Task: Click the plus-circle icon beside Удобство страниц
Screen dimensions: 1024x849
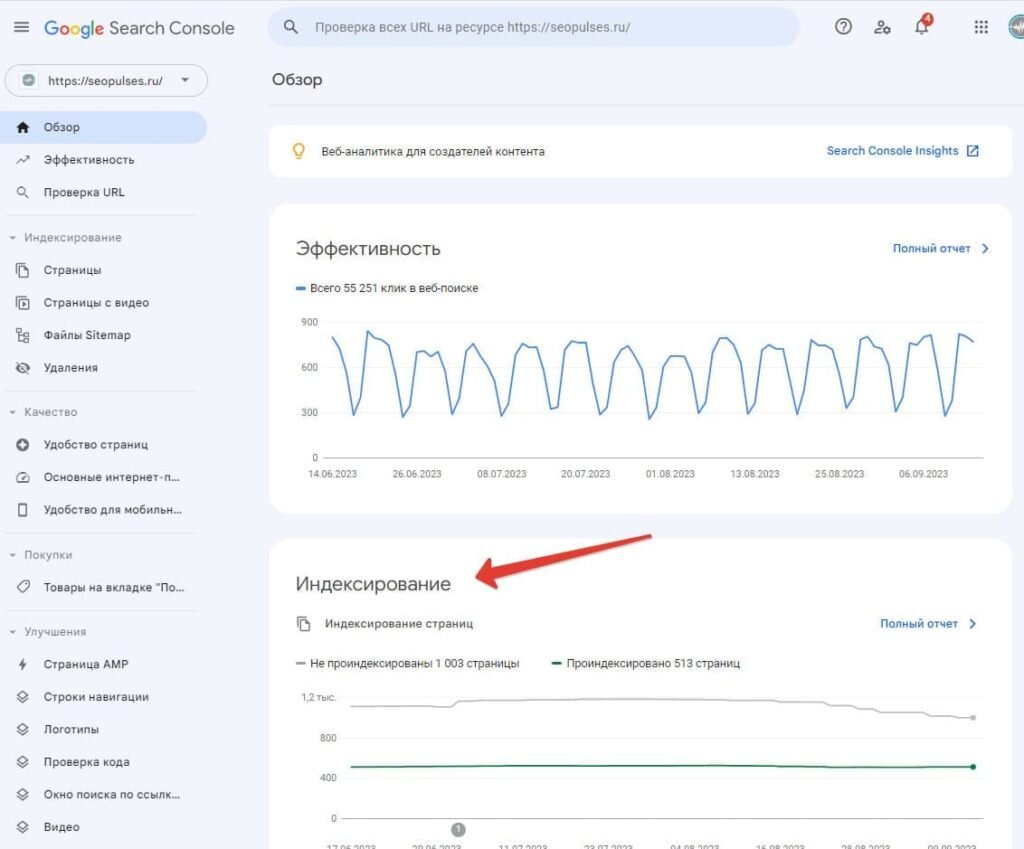Action: click(x=23, y=445)
